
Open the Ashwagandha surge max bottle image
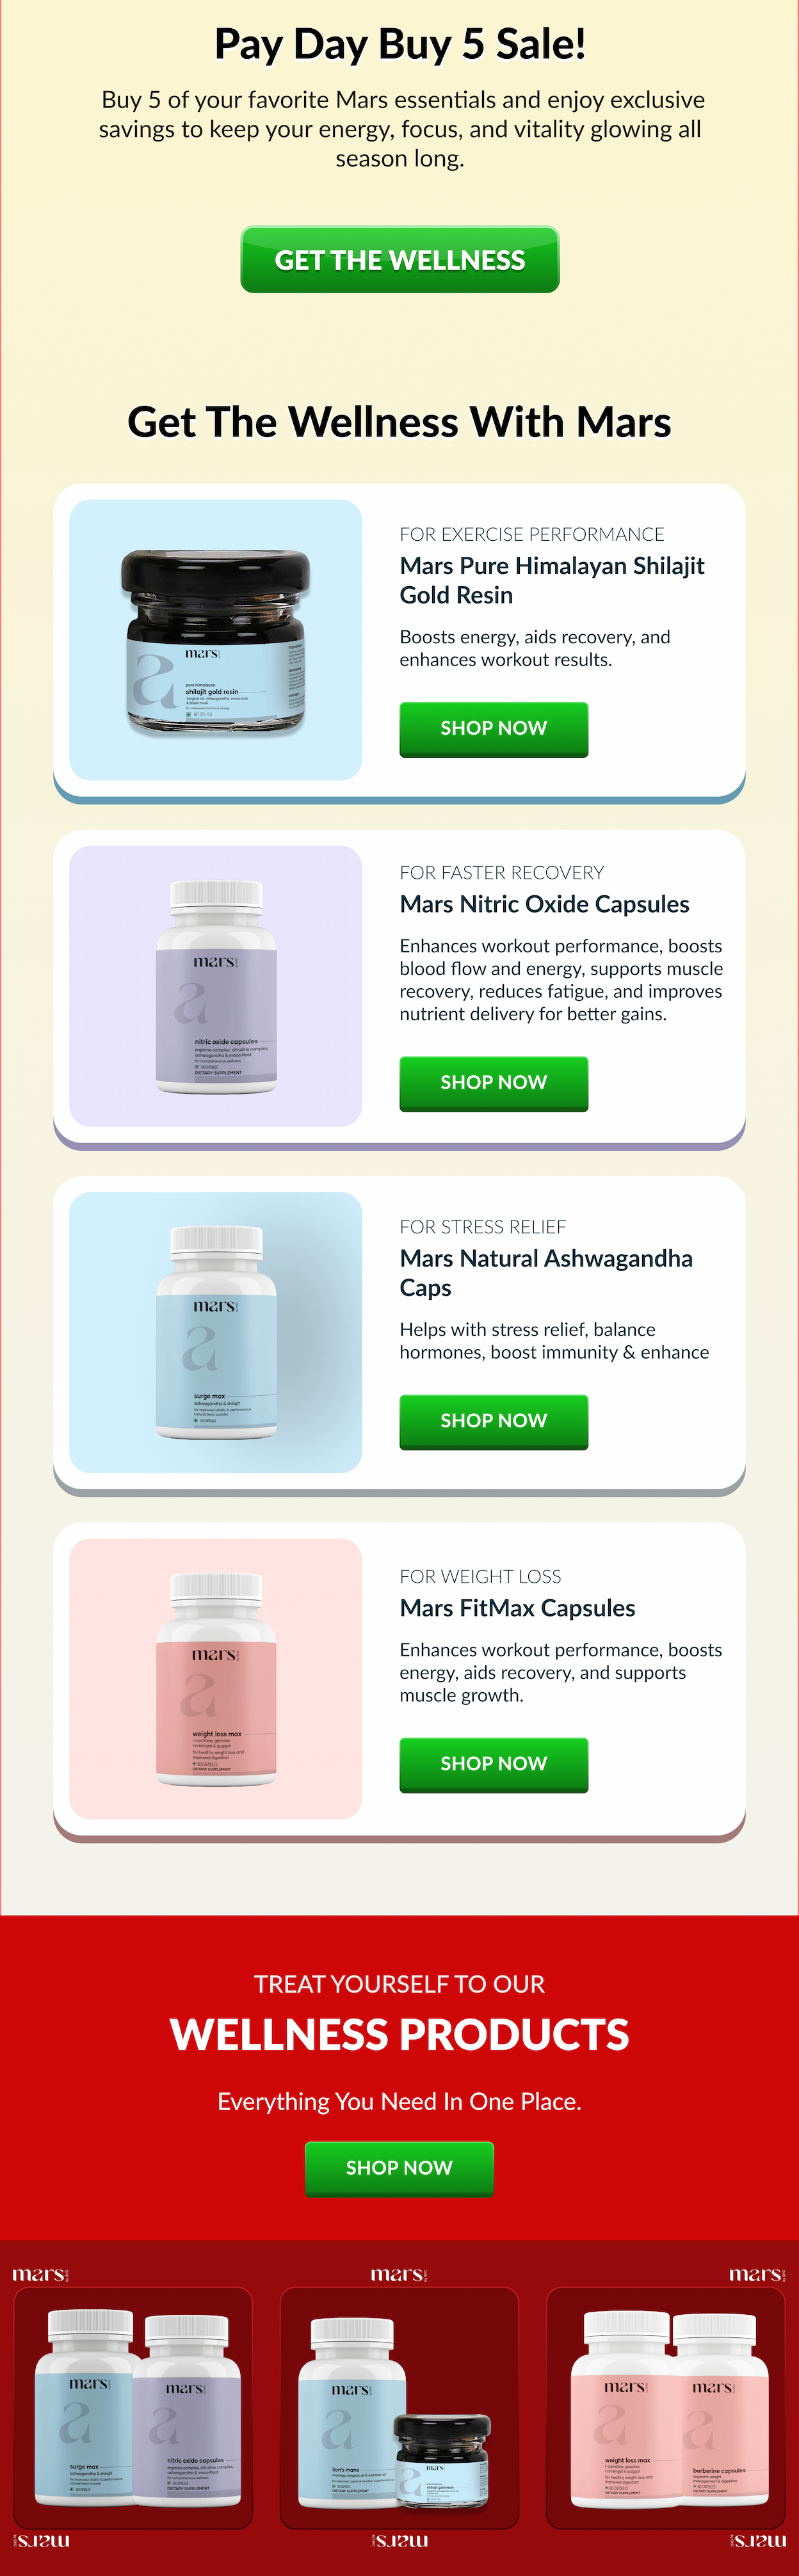pos(216,1332)
